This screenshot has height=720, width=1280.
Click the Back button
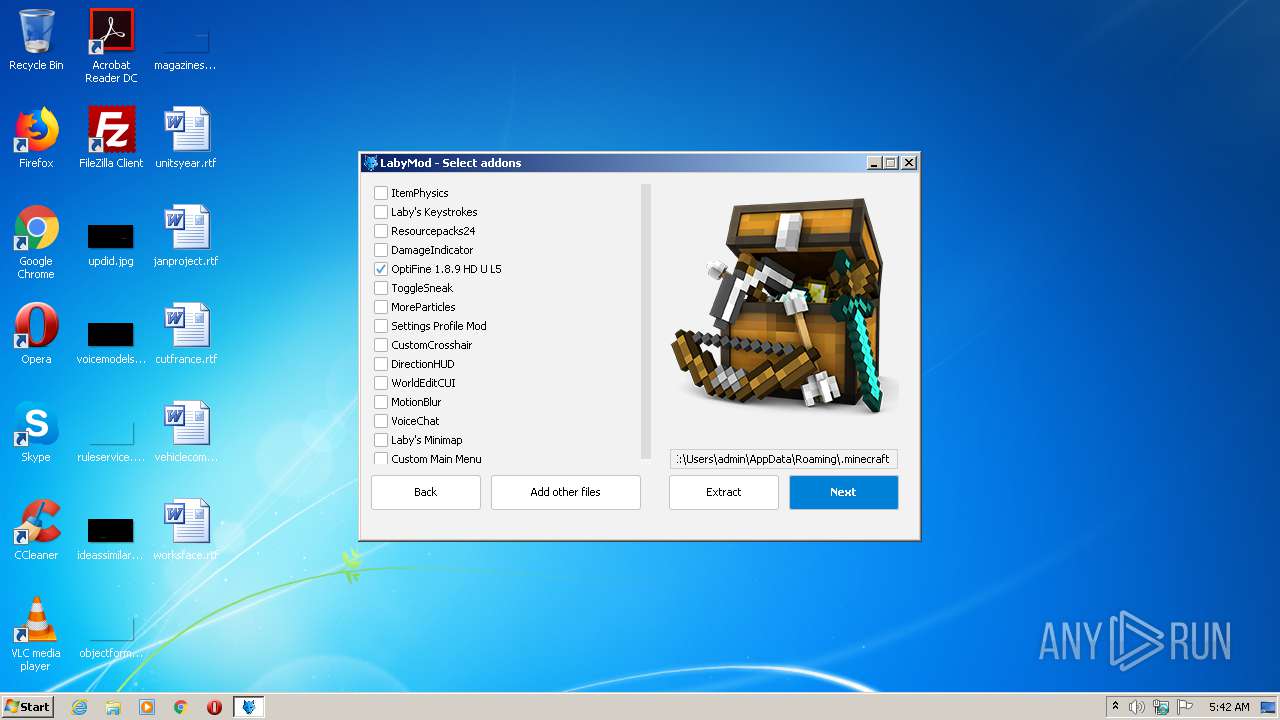point(426,492)
